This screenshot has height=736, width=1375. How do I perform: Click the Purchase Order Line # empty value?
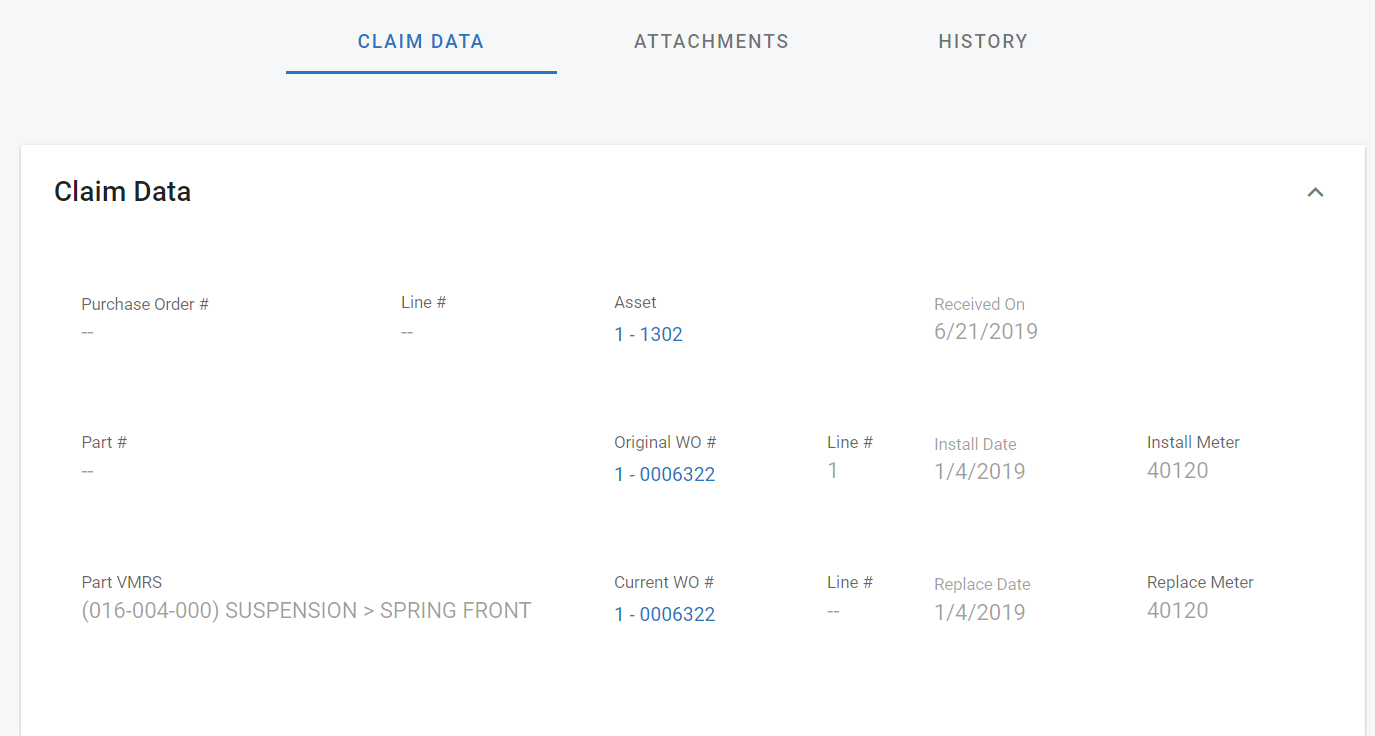coord(407,332)
